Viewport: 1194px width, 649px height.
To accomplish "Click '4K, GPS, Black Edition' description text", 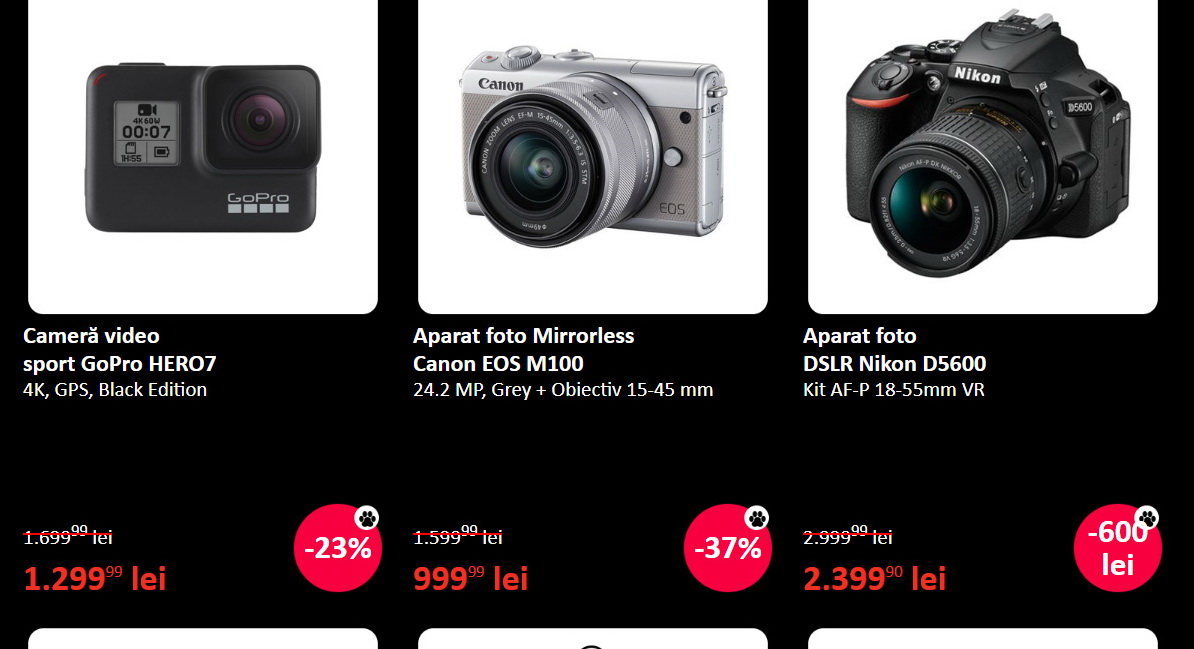I will point(115,389).
